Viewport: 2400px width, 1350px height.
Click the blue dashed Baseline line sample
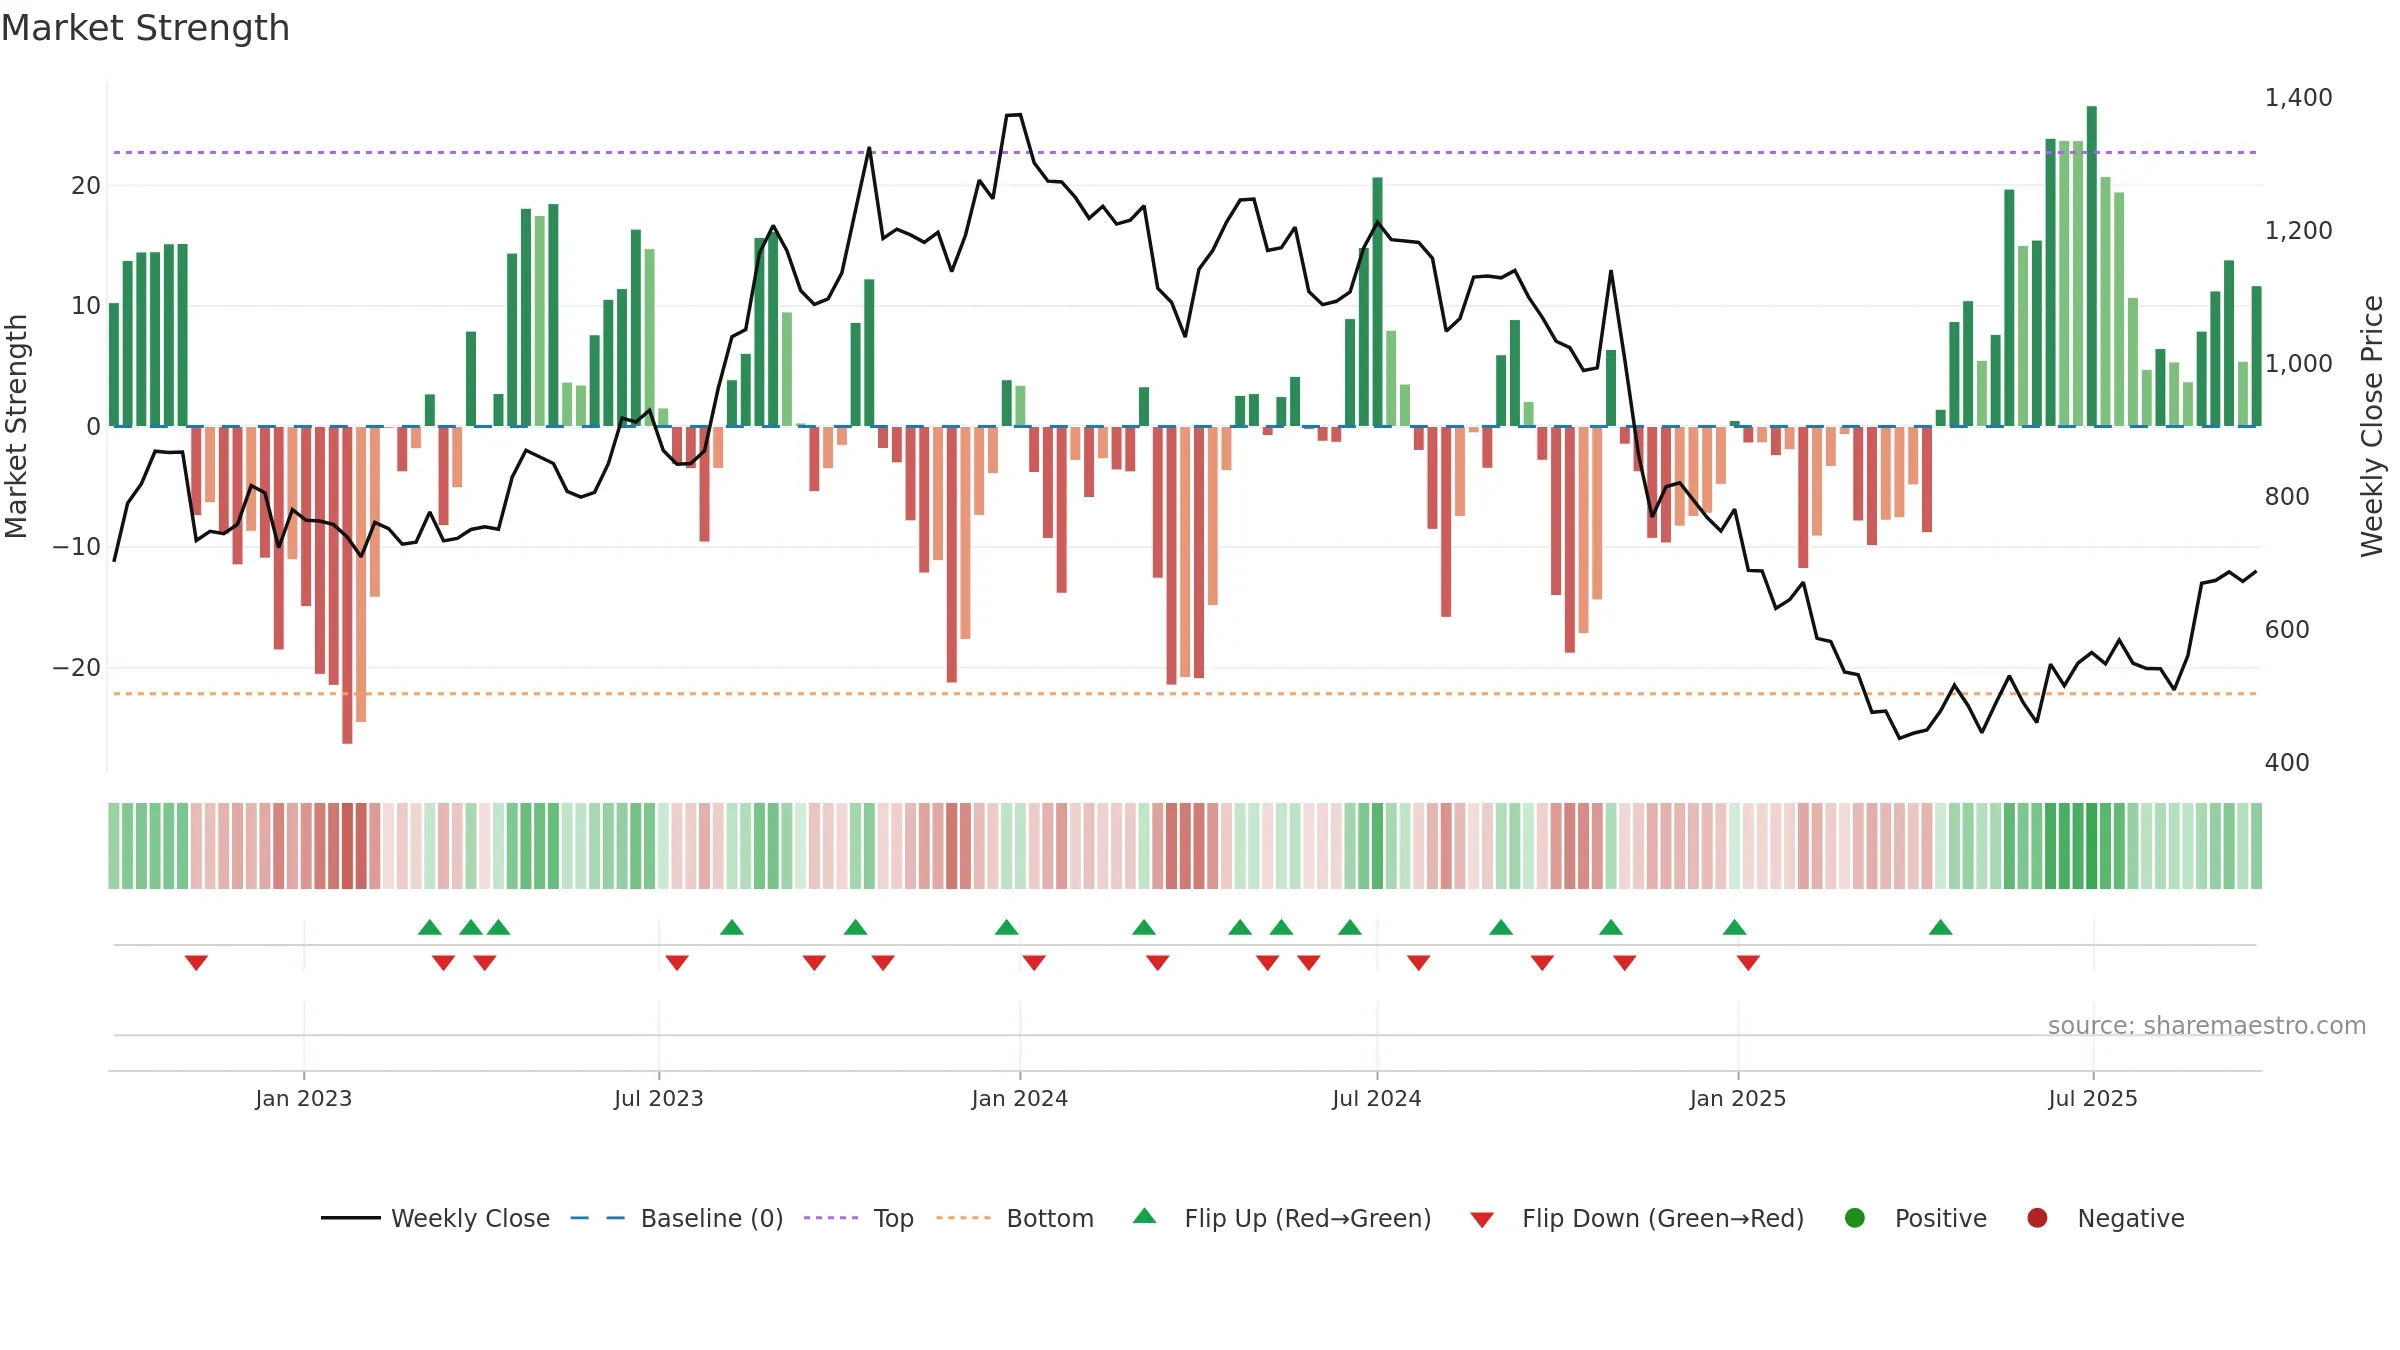click(597, 1218)
